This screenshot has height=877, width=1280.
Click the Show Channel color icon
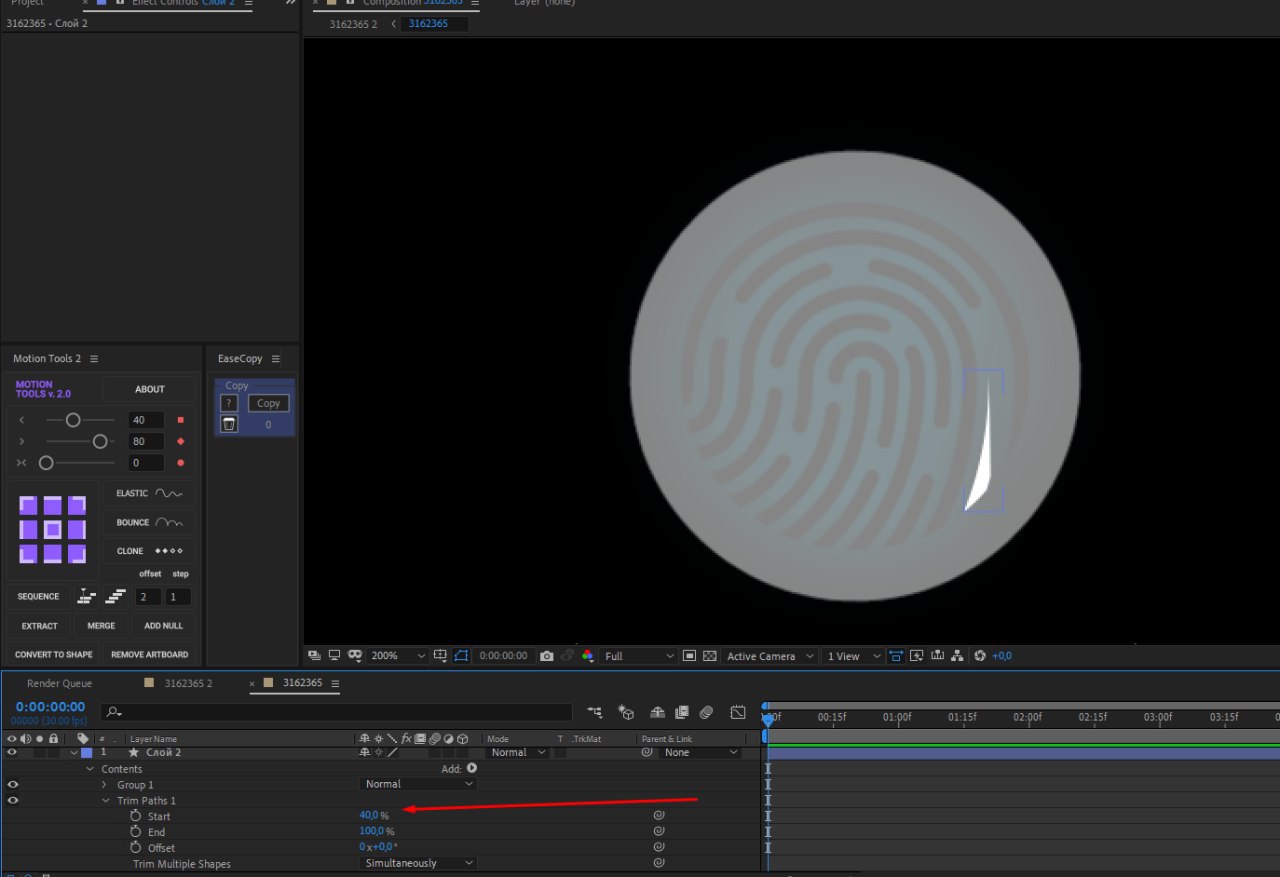pyautogui.click(x=587, y=656)
